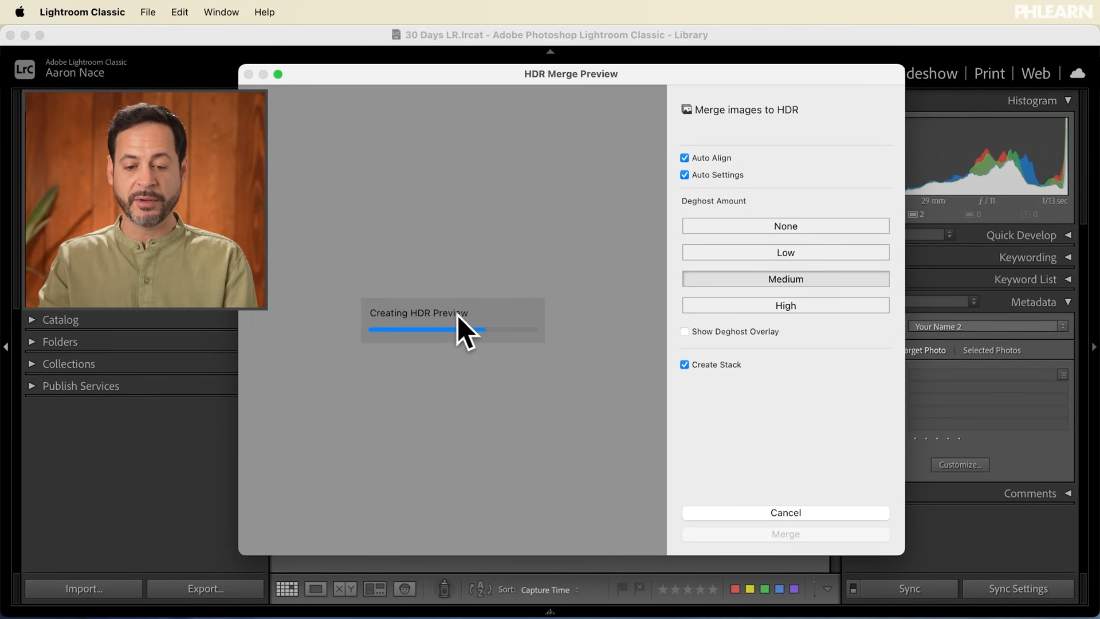Switch to Survey view

(x=375, y=589)
